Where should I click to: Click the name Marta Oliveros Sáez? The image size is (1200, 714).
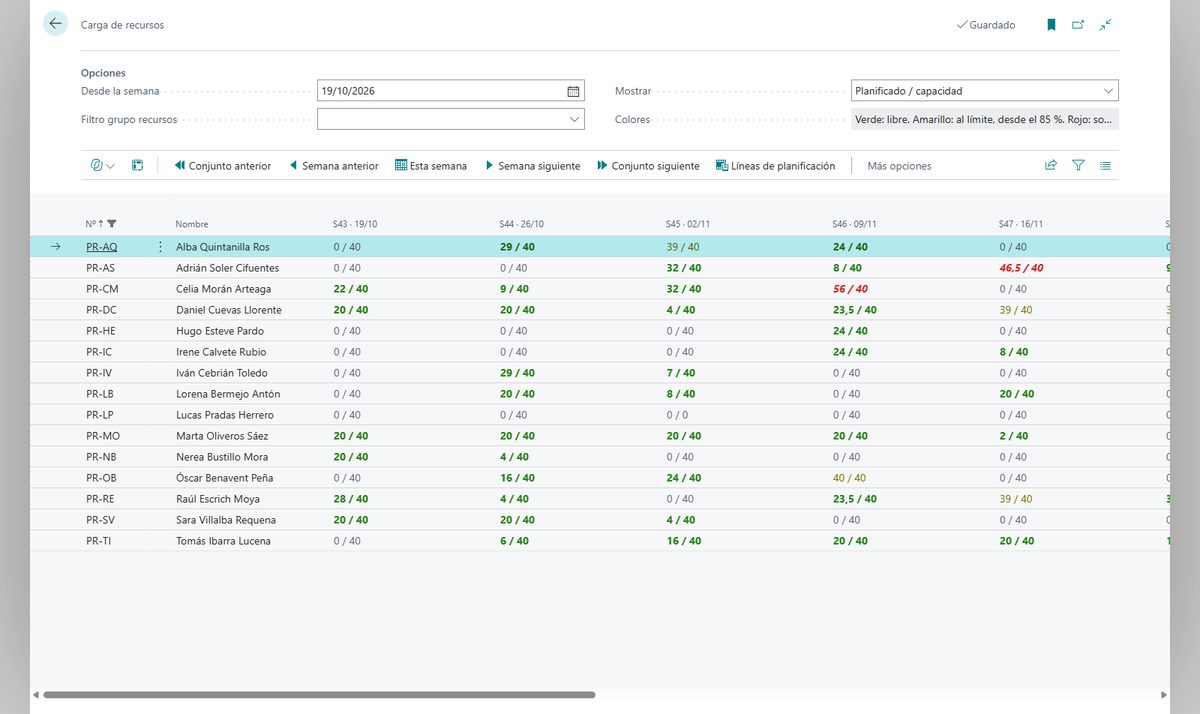pos(222,436)
